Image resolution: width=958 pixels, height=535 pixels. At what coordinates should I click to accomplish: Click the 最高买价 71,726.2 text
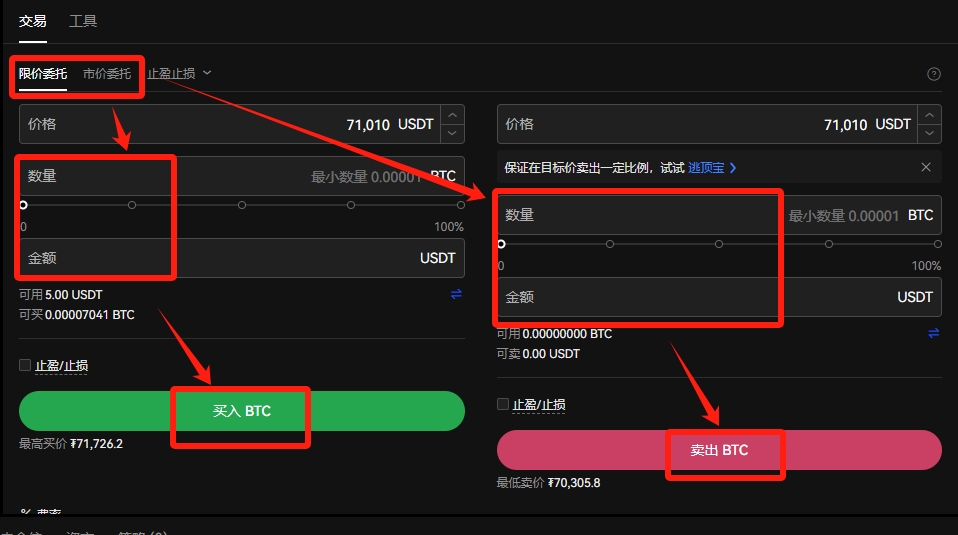click(71, 444)
